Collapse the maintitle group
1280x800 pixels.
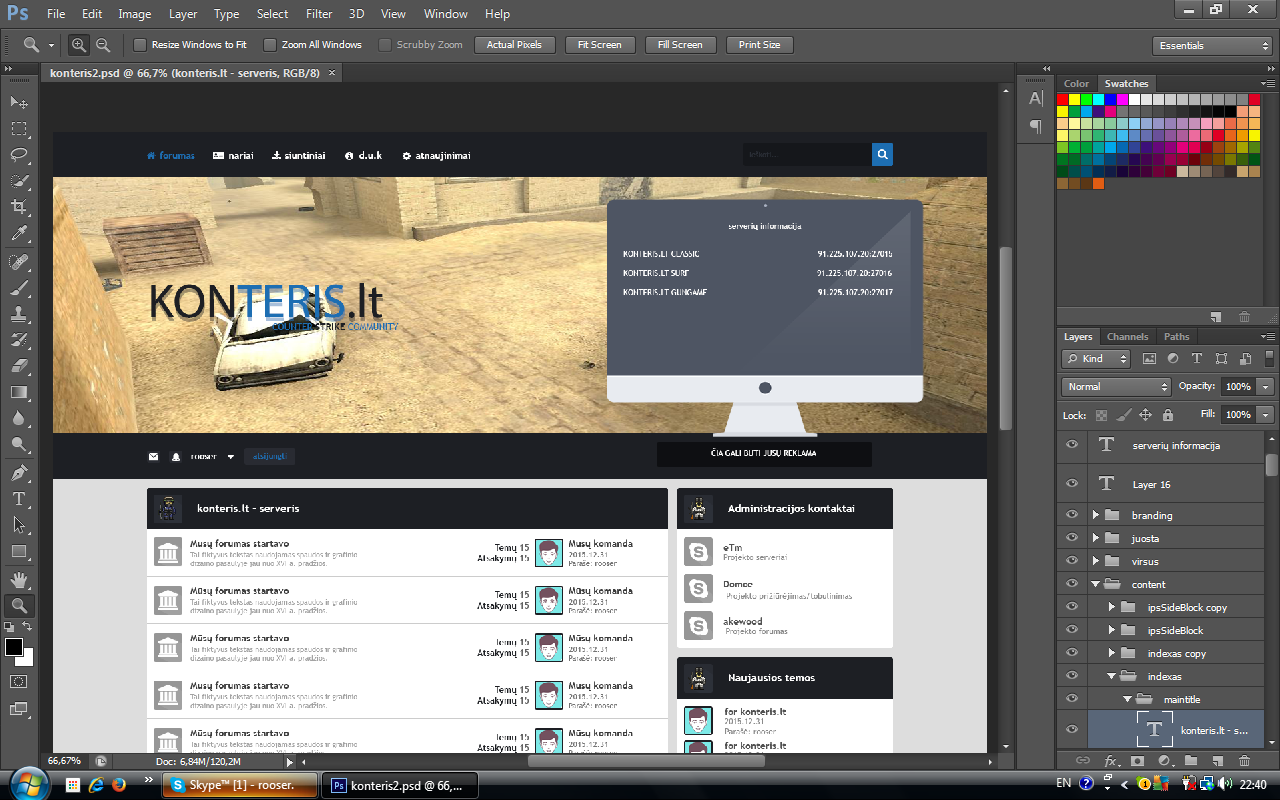pyautogui.click(x=1127, y=699)
